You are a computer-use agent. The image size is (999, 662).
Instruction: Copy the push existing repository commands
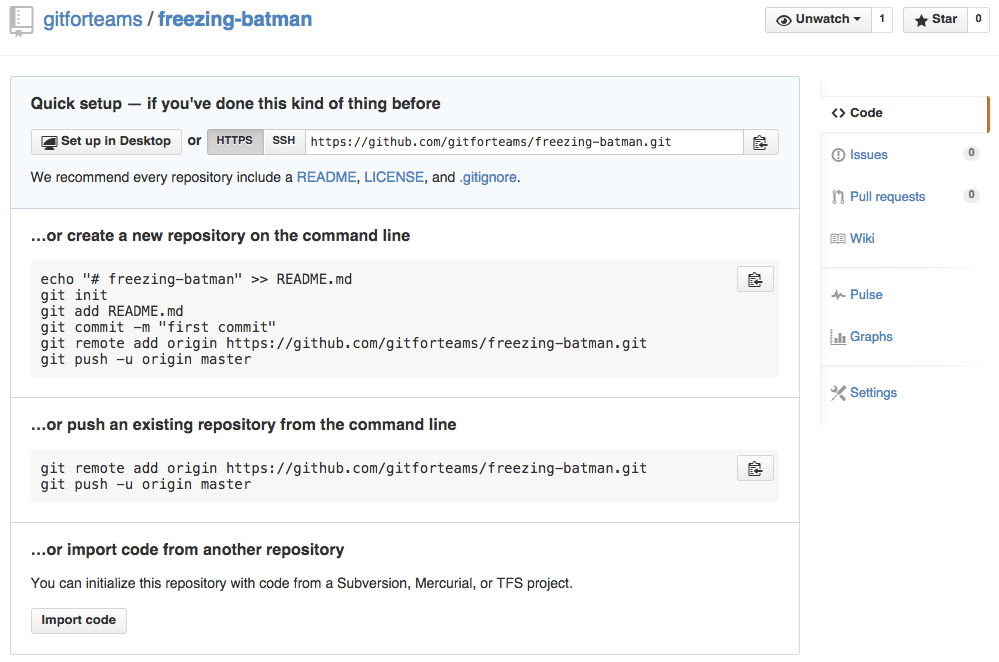[x=755, y=467]
